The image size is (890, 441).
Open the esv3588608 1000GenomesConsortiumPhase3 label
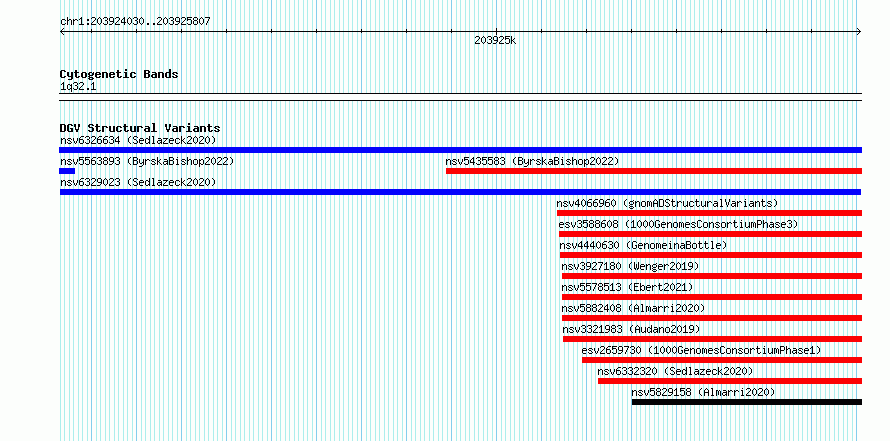[x=678, y=224]
